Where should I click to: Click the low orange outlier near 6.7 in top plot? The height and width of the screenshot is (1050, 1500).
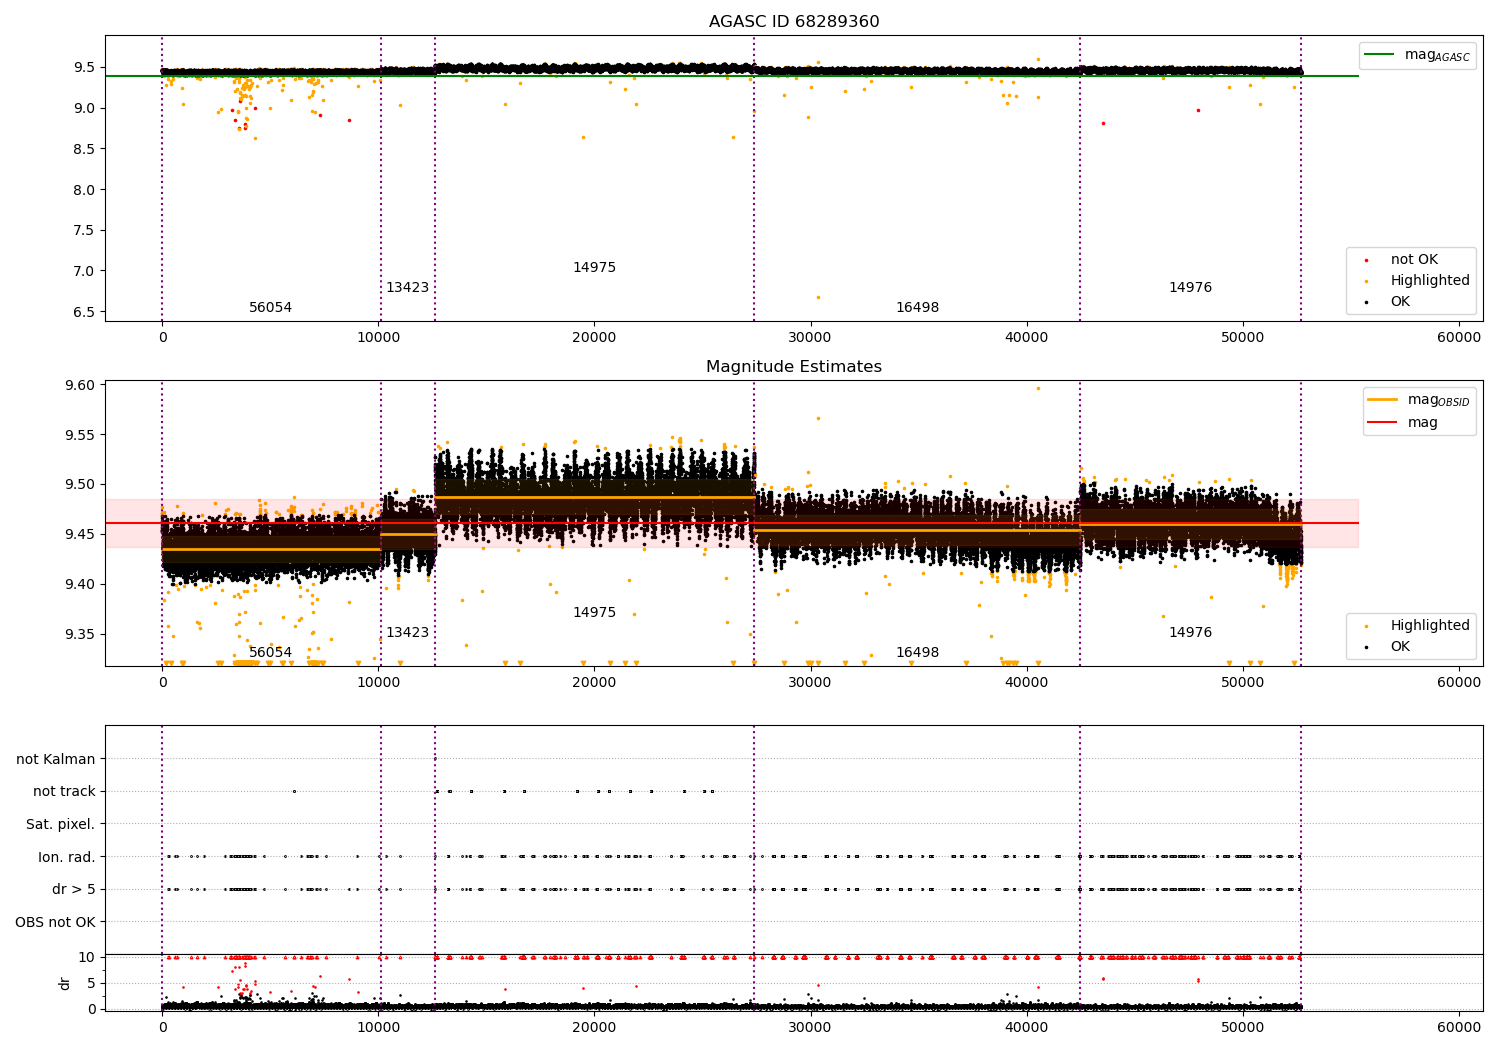click(818, 297)
